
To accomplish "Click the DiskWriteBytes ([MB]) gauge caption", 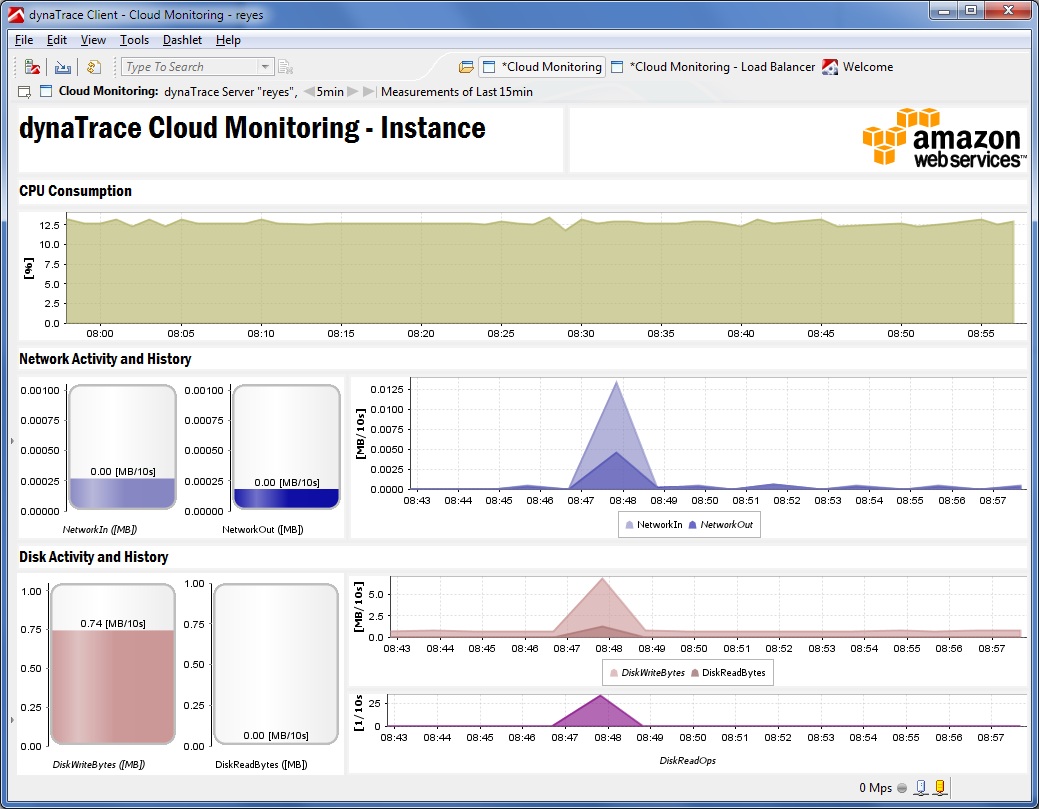I will click(99, 765).
